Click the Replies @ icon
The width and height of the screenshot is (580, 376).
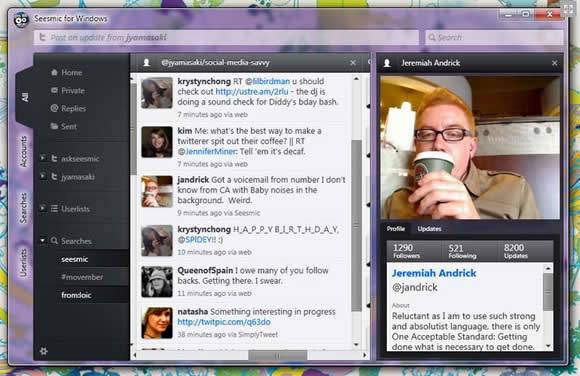click(54, 108)
